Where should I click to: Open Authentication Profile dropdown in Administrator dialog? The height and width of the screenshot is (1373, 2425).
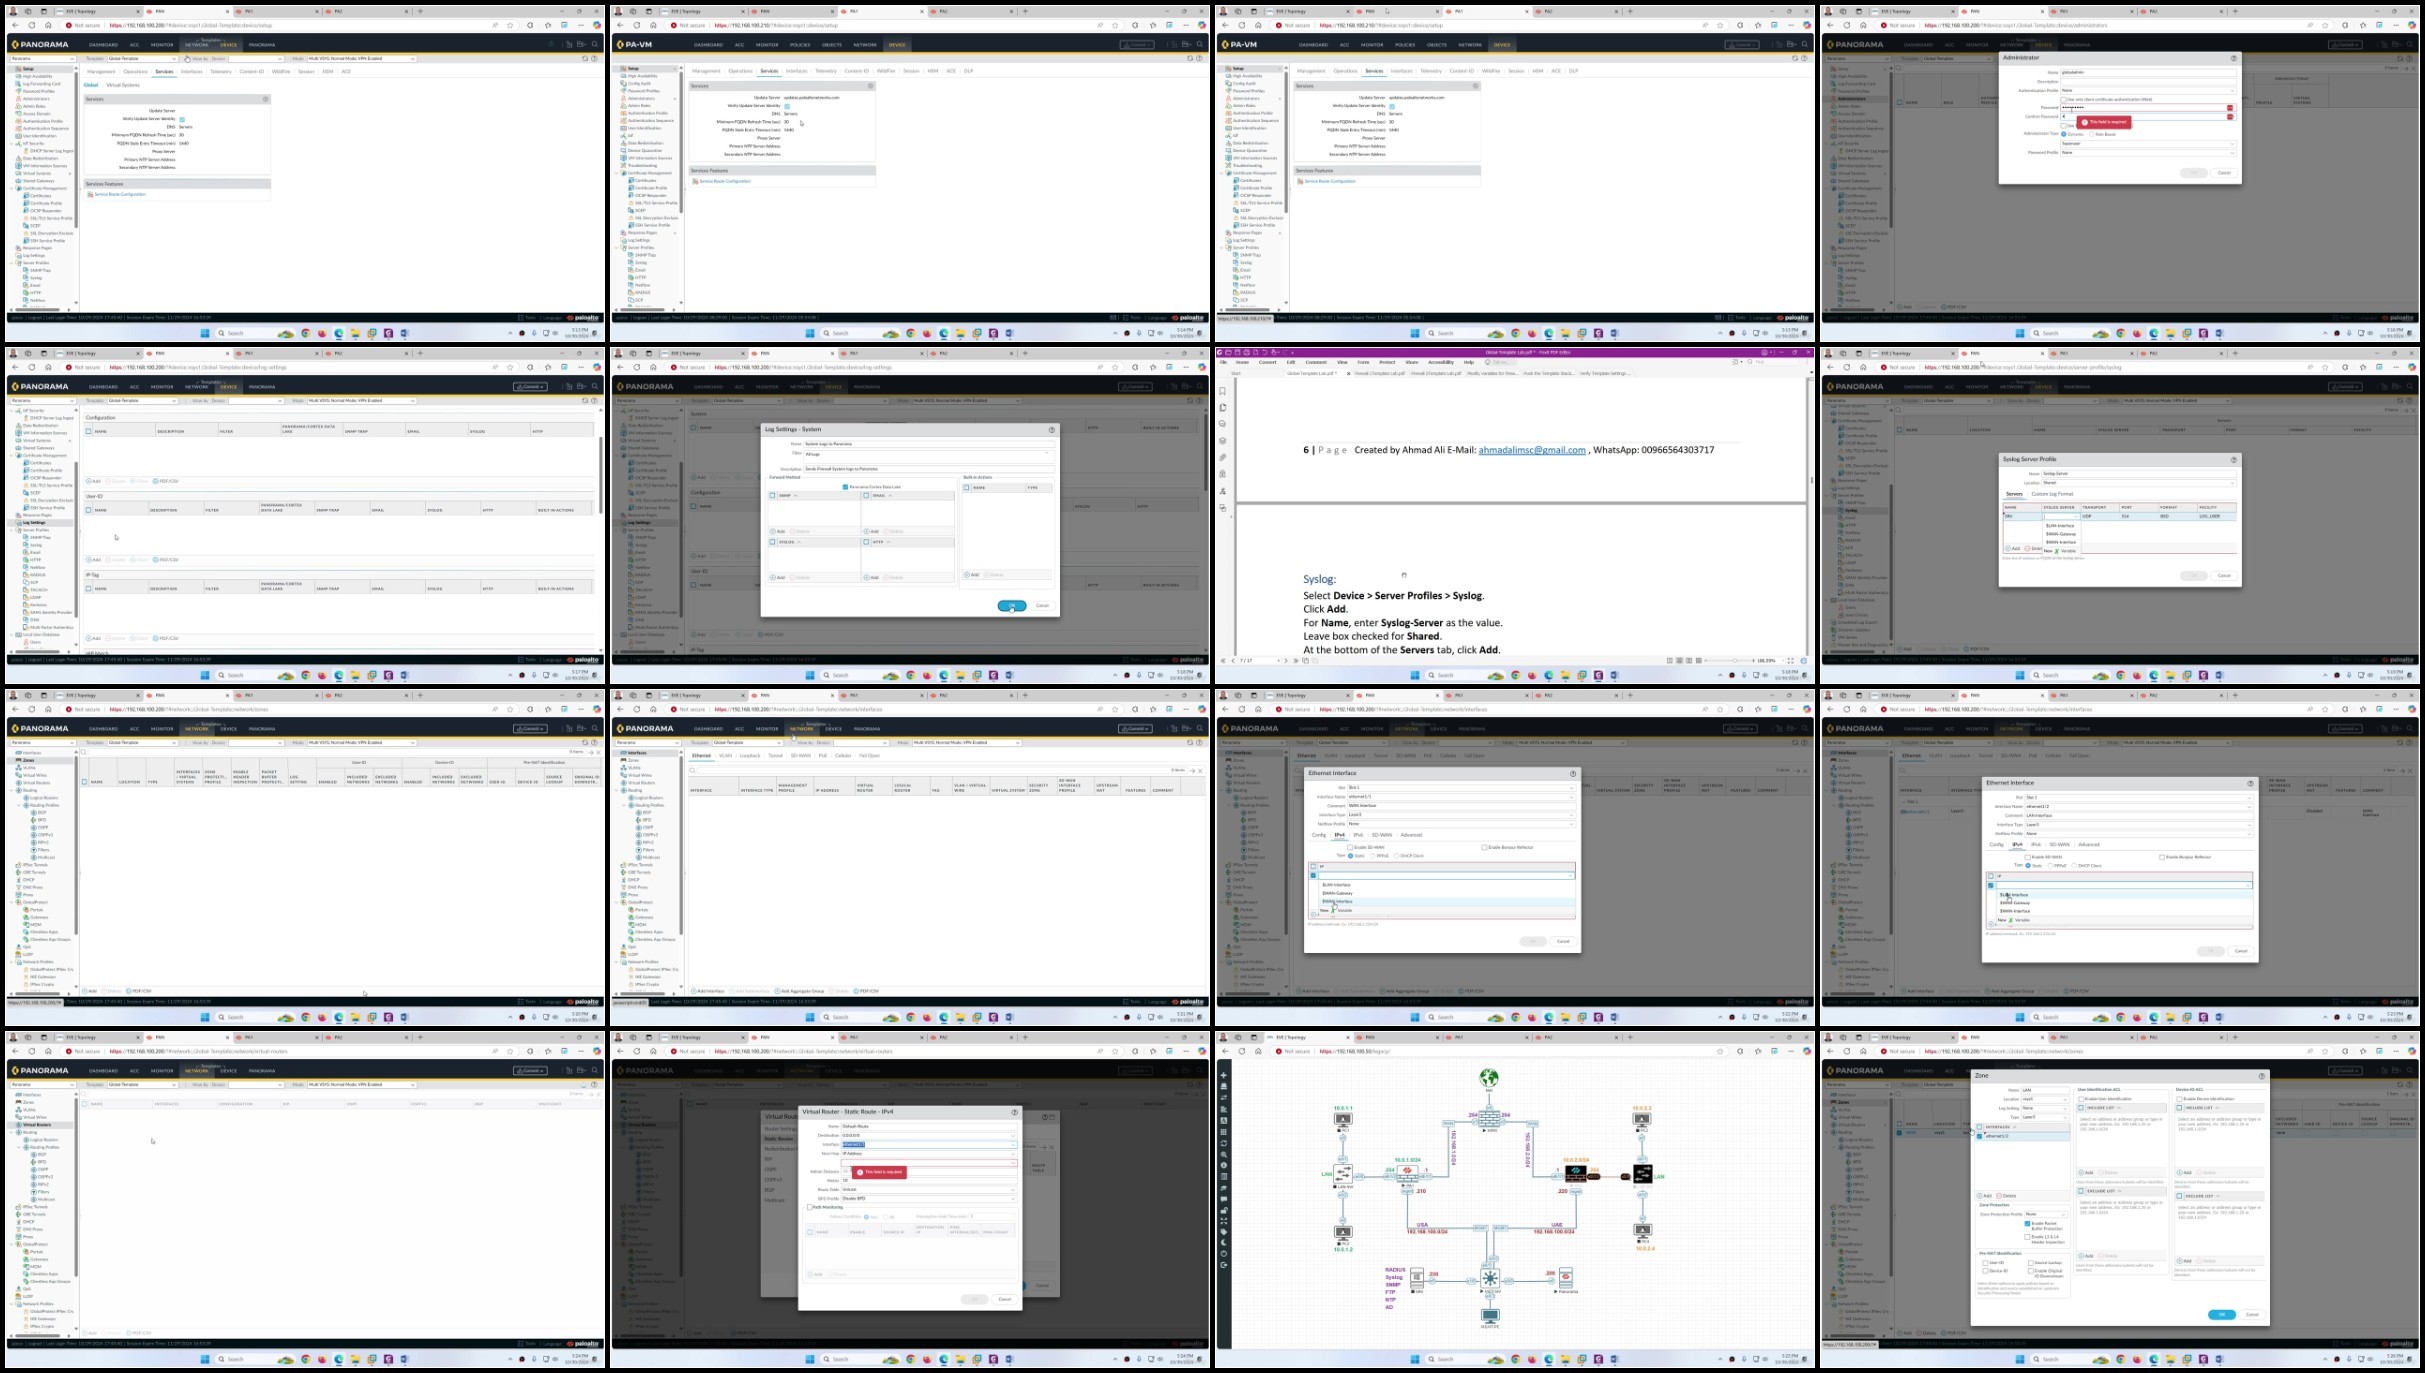(x=2148, y=90)
